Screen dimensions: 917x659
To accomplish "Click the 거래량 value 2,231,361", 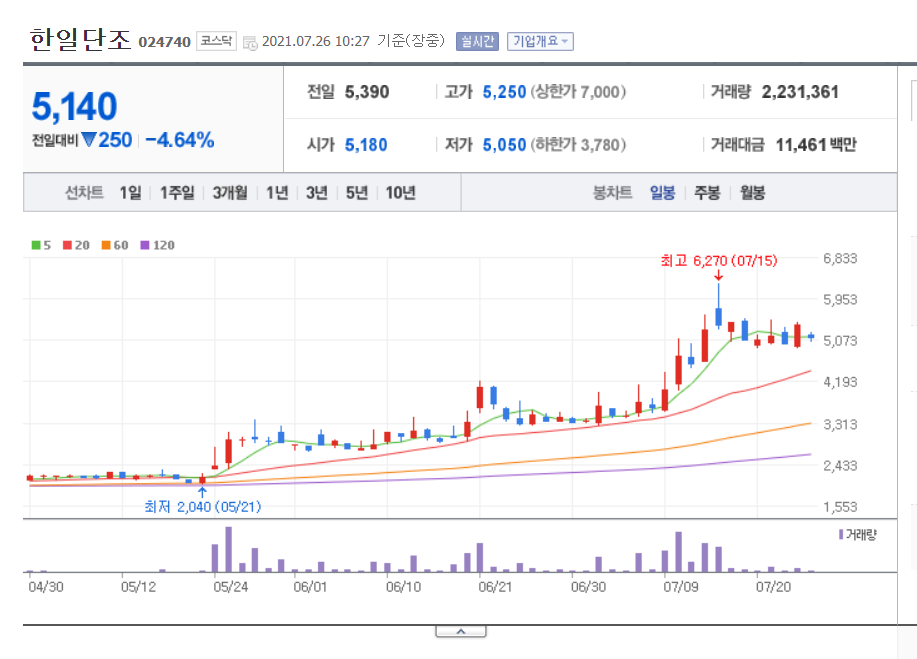I will pyautogui.click(x=800, y=92).
